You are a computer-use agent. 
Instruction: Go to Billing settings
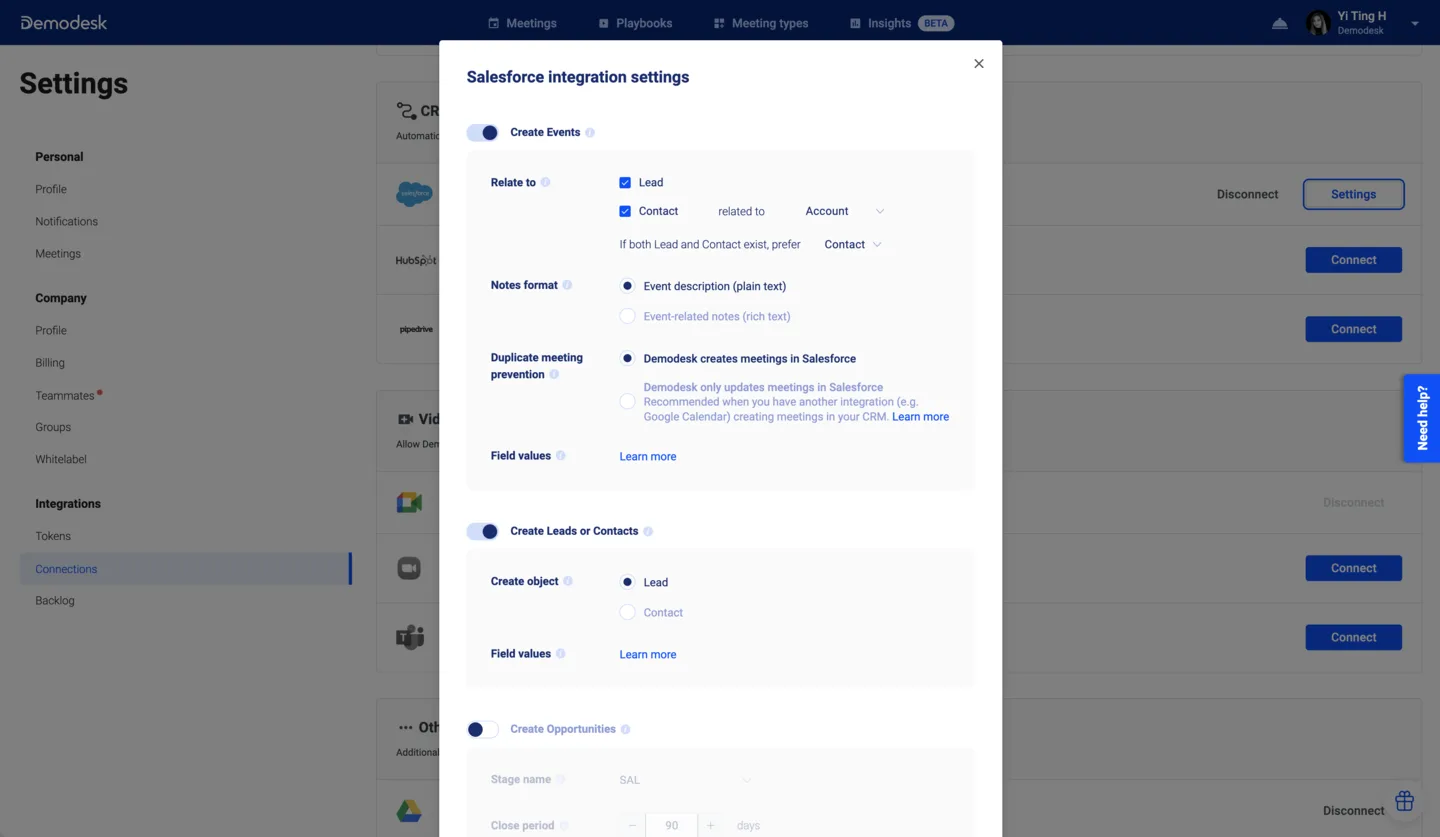pyautogui.click(x=50, y=363)
